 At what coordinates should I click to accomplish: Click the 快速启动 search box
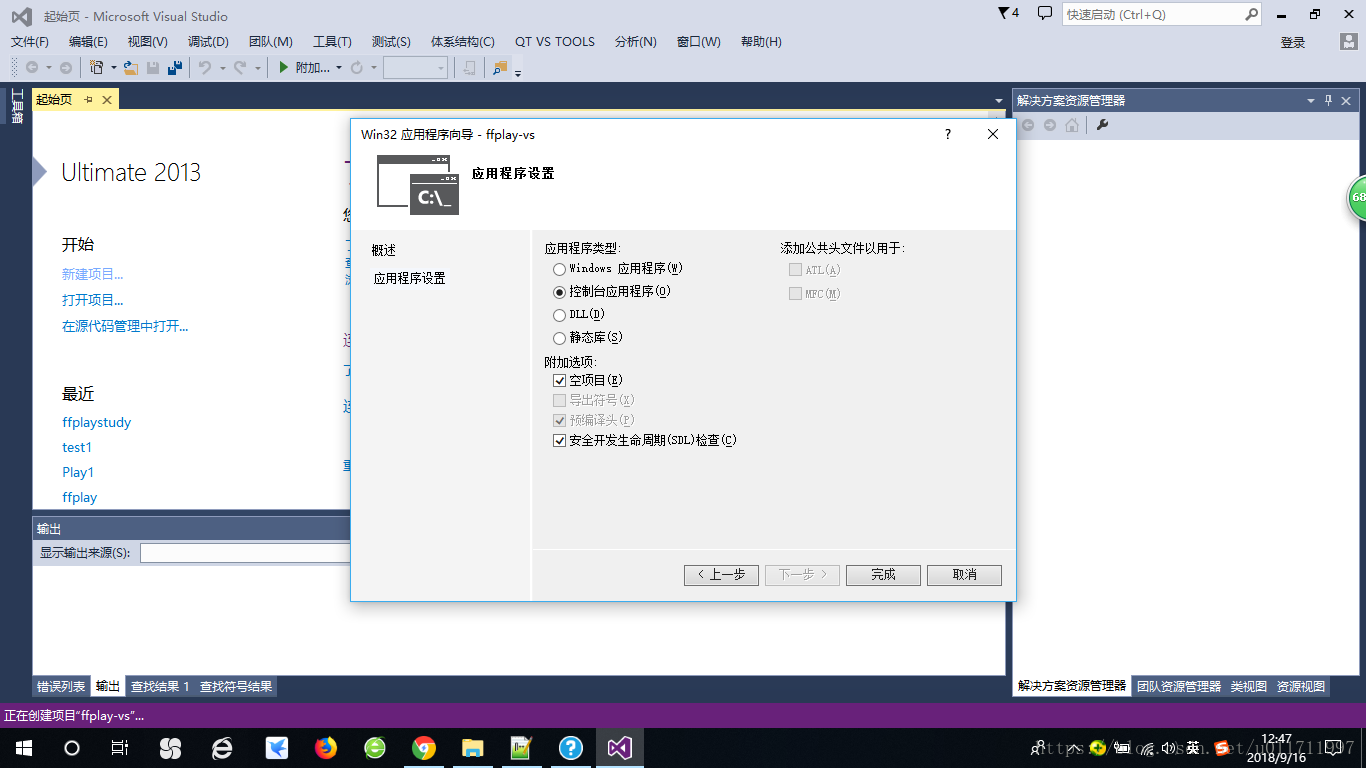click(x=1152, y=15)
